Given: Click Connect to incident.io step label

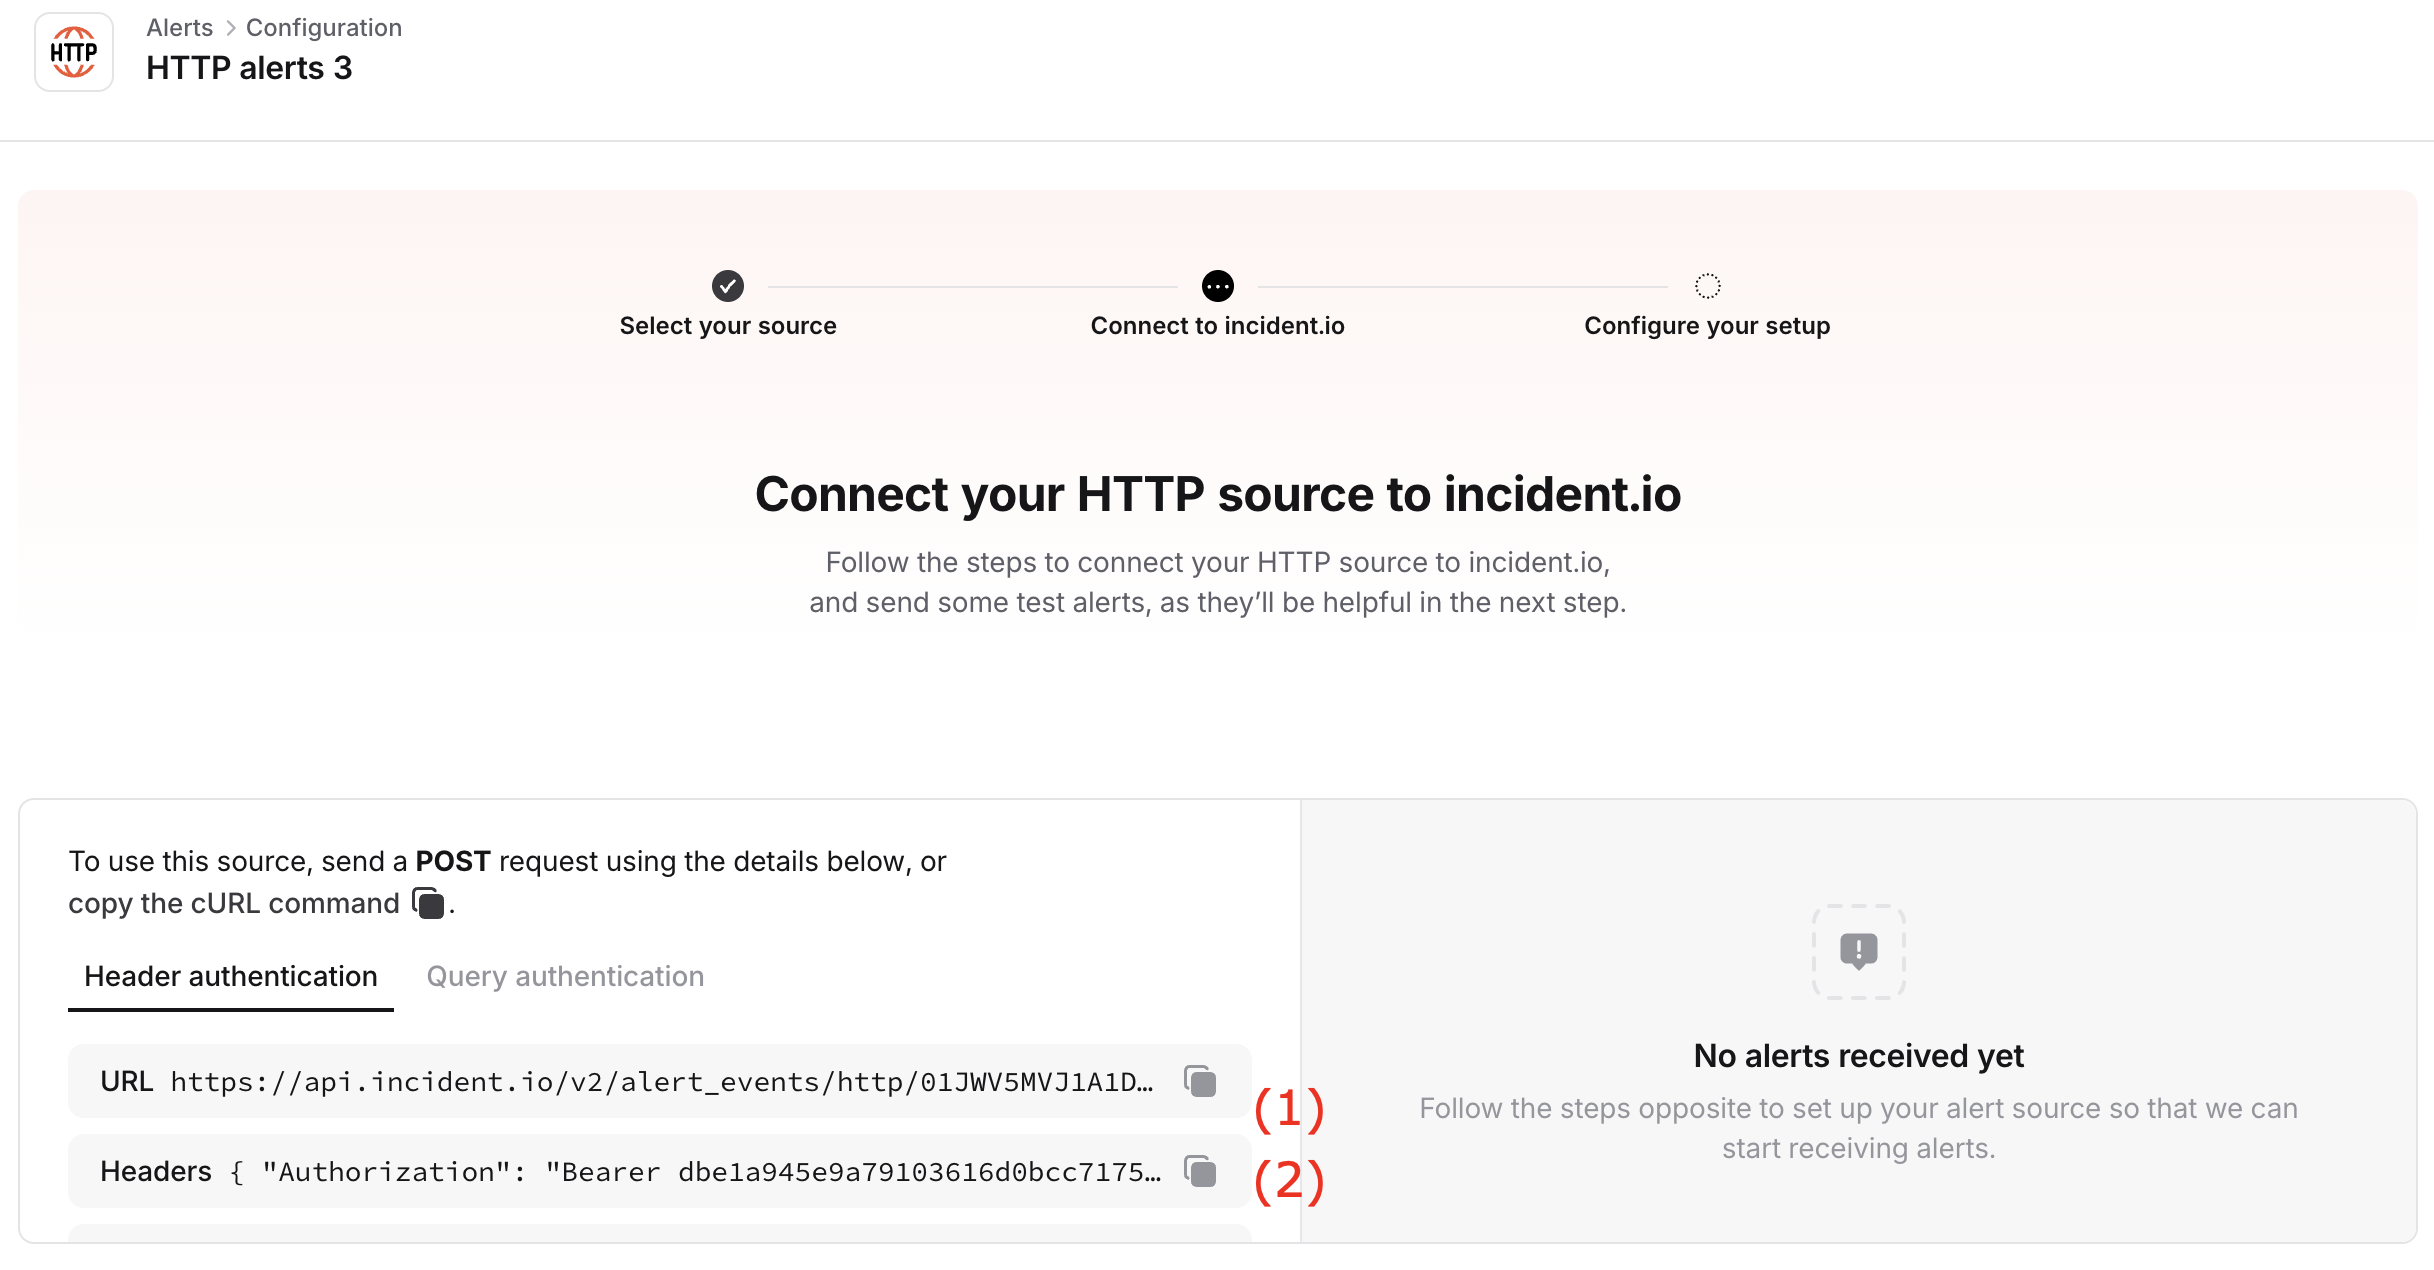Looking at the screenshot, I should tap(1217, 326).
